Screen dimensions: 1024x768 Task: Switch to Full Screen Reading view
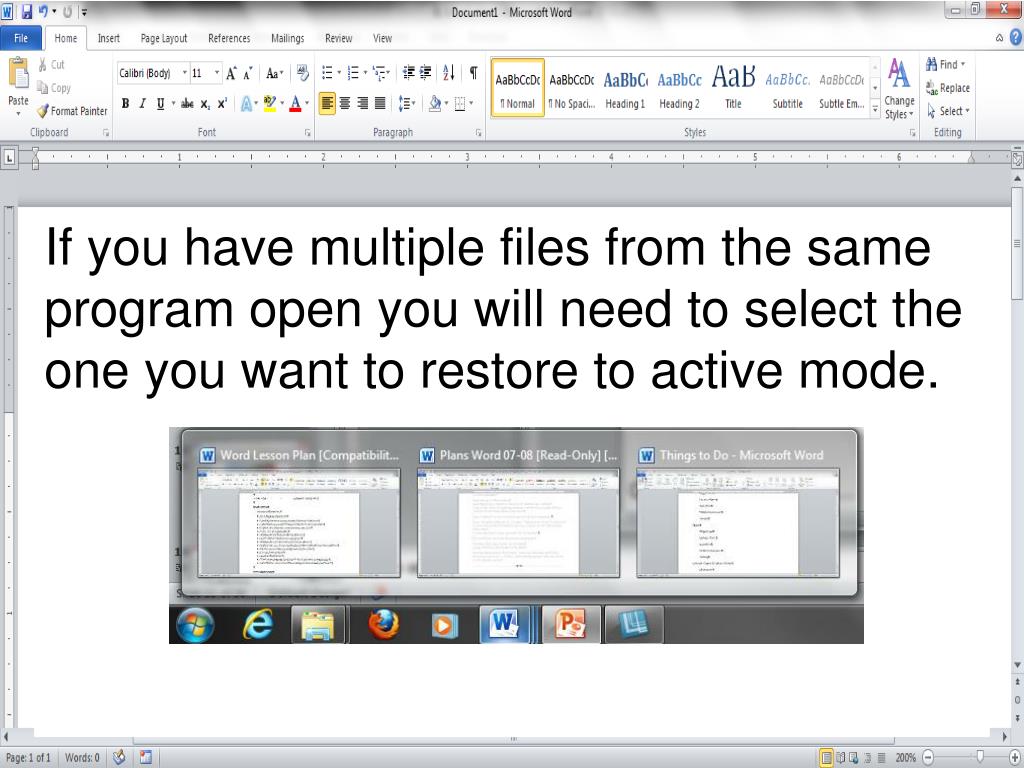coord(840,758)
